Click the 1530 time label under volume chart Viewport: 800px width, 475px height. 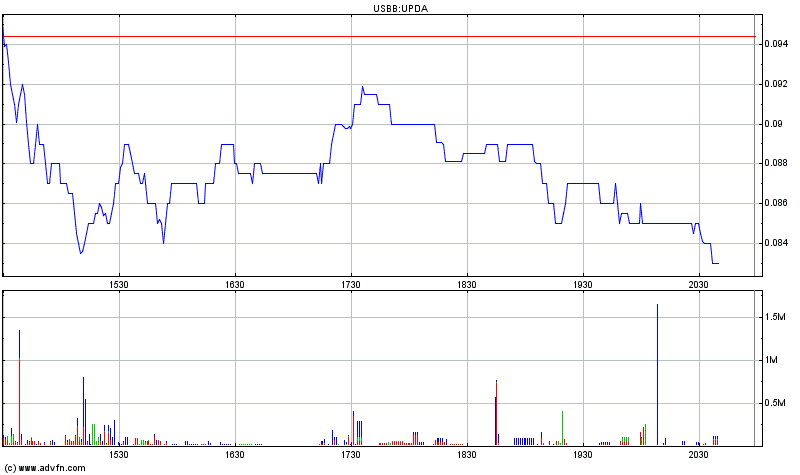[119, 455]
